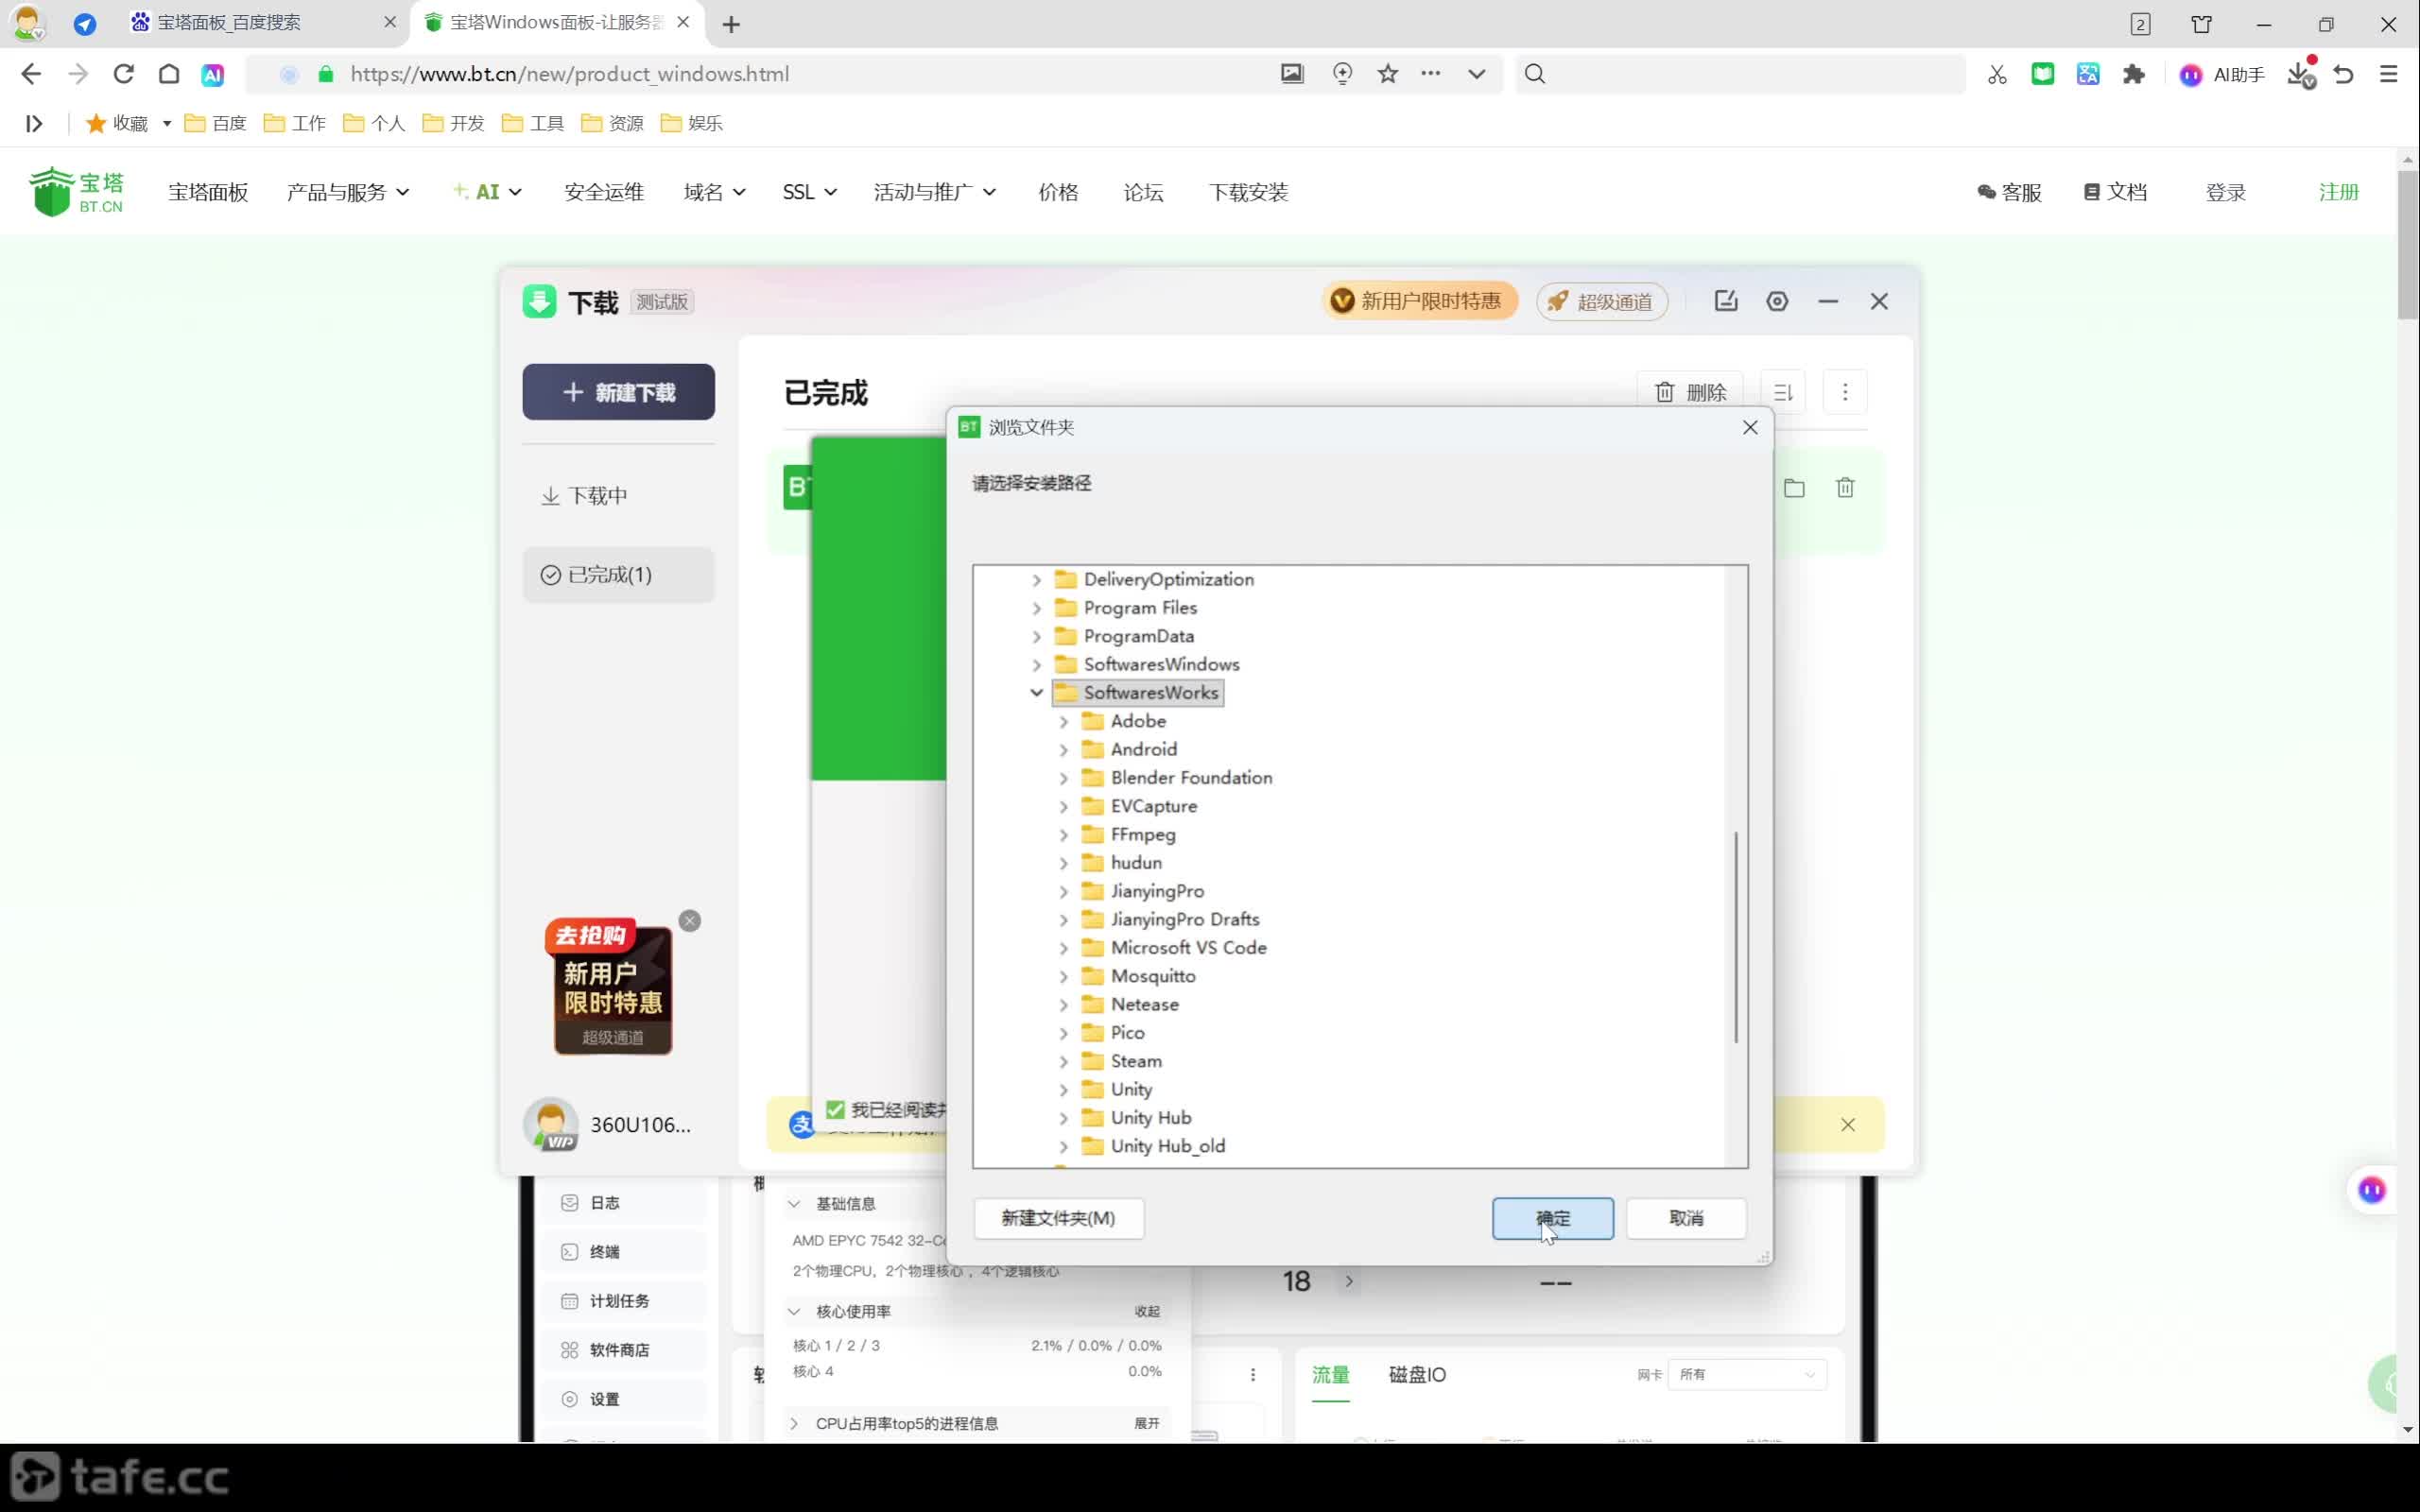Image resolution: width=2420 pixels, height=1512 pixels.
Task: Reload the page with browser refresh icon
Action: coord(123,74)
